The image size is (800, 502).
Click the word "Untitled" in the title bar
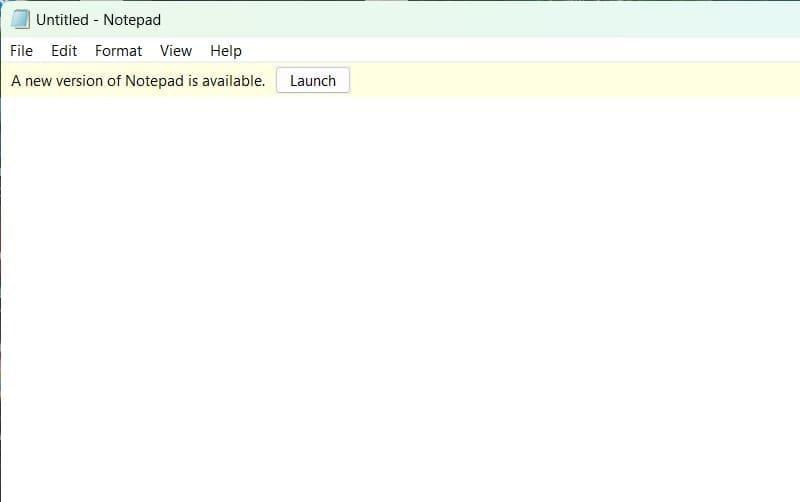tap(62, 20)
